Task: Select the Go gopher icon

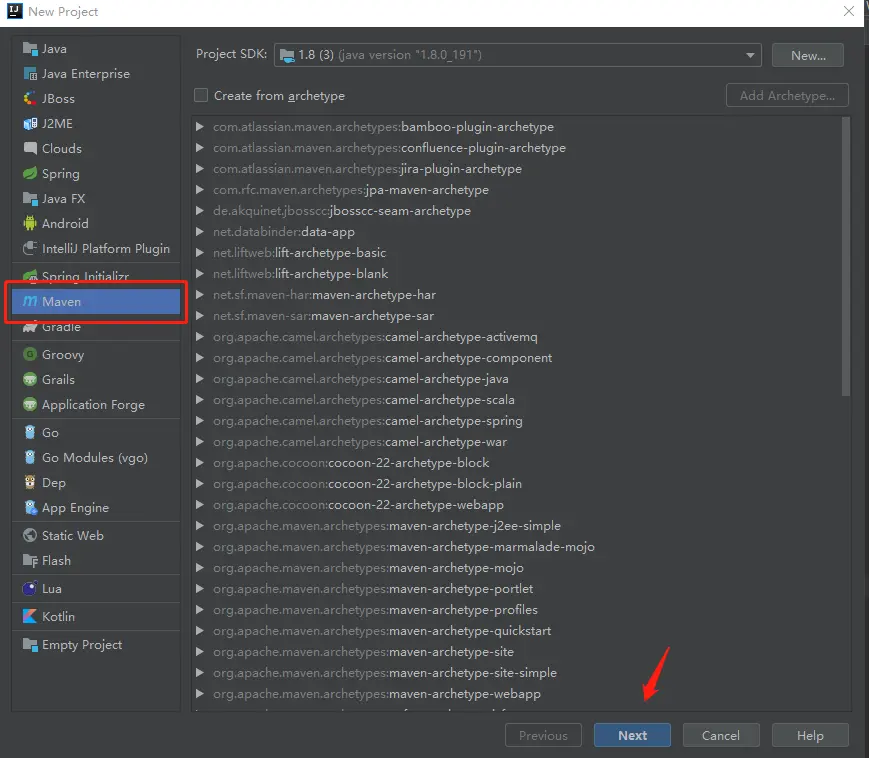Action: [30, 432]
